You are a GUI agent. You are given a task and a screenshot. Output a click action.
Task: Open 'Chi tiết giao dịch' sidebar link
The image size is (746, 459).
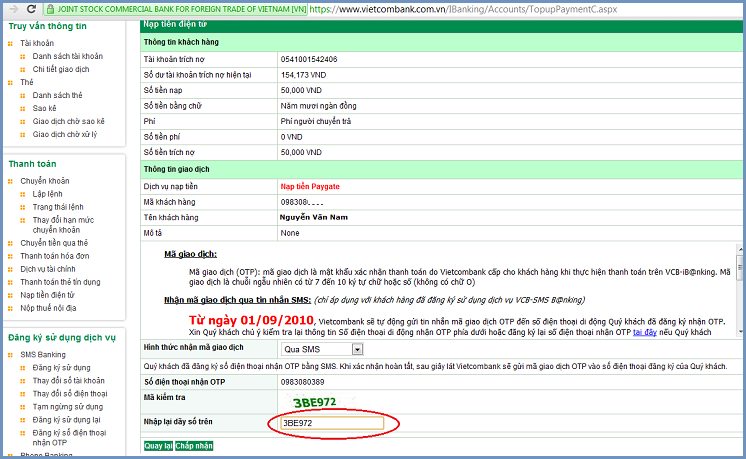pyautogui.click(x=61, y=69)
